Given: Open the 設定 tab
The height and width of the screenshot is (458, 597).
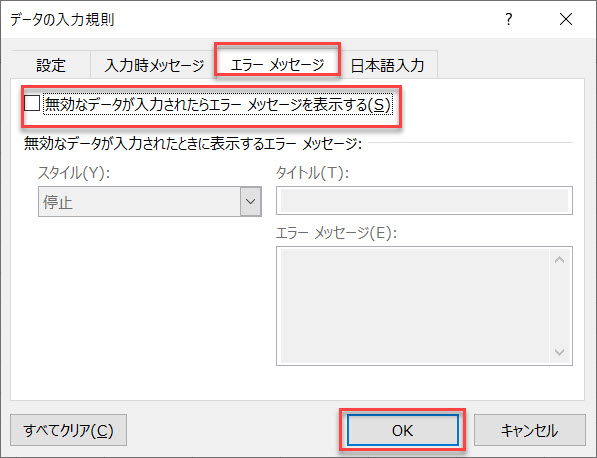Looking at the screenshot, I should [x=51, y=65].
